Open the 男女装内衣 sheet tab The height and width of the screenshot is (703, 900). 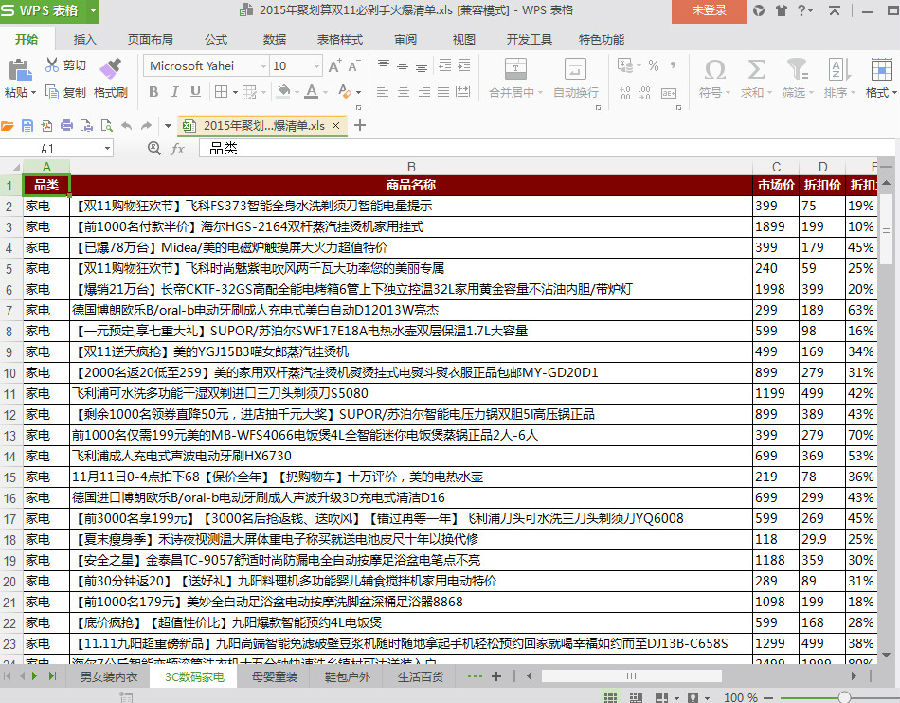pos(108,677)
